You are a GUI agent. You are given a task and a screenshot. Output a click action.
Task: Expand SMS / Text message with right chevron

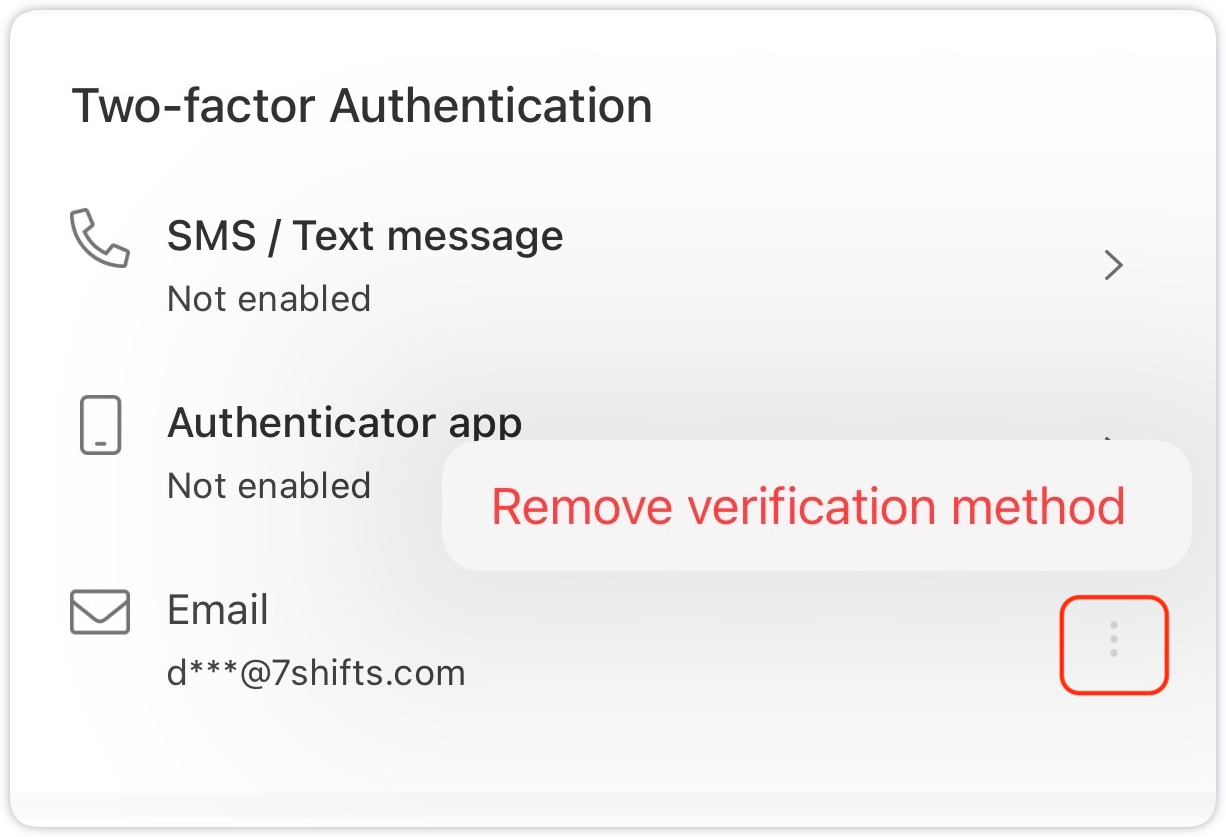(x=1113, y=265)
